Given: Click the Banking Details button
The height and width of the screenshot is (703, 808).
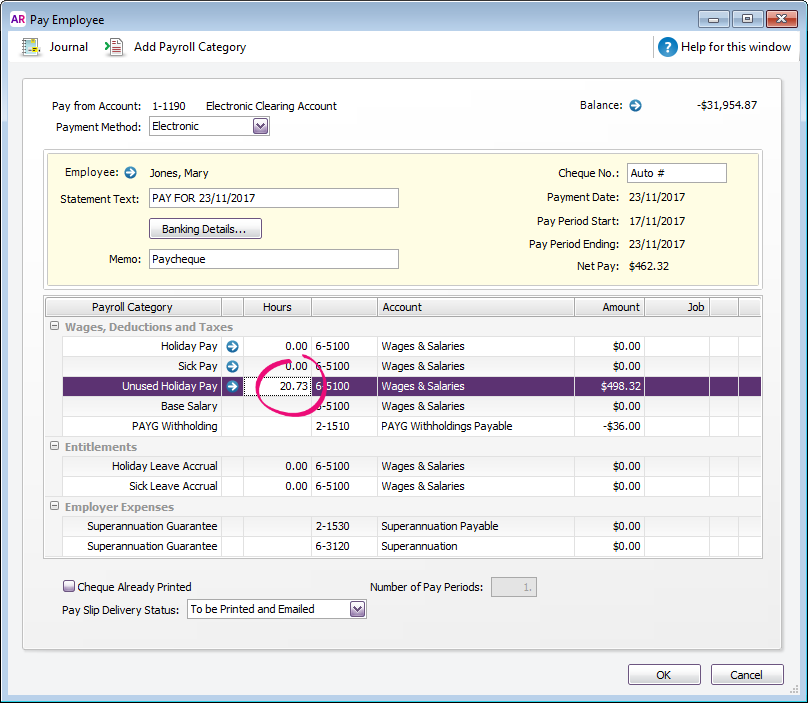Looking at the screenshot, I should (x=204, y=229).
